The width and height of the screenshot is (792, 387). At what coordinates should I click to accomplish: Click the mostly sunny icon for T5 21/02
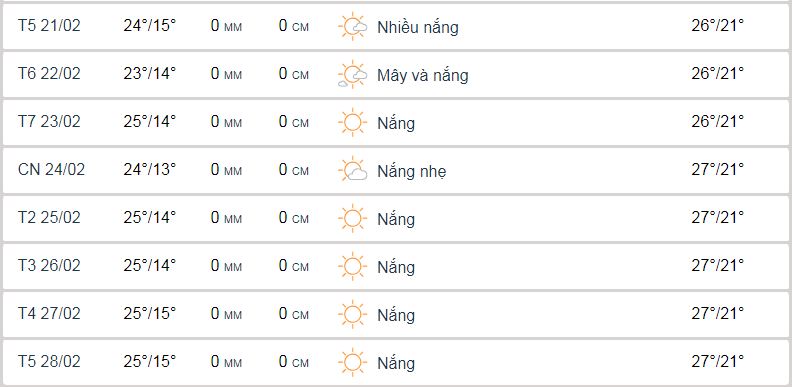352,26
